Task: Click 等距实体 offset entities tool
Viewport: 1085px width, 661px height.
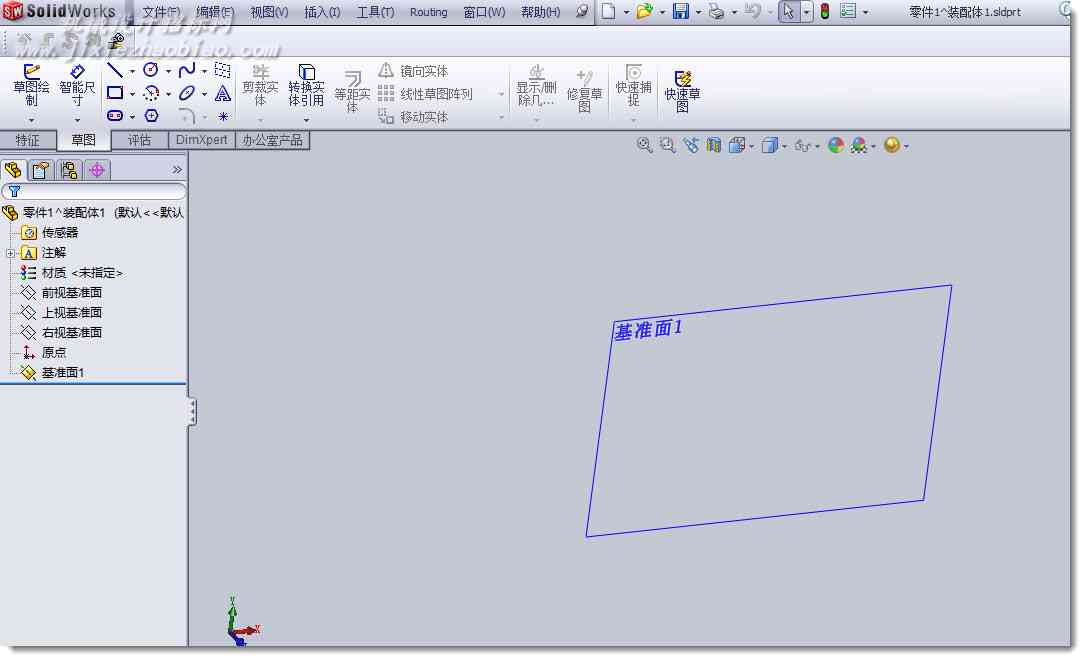Action: [352, 91]
